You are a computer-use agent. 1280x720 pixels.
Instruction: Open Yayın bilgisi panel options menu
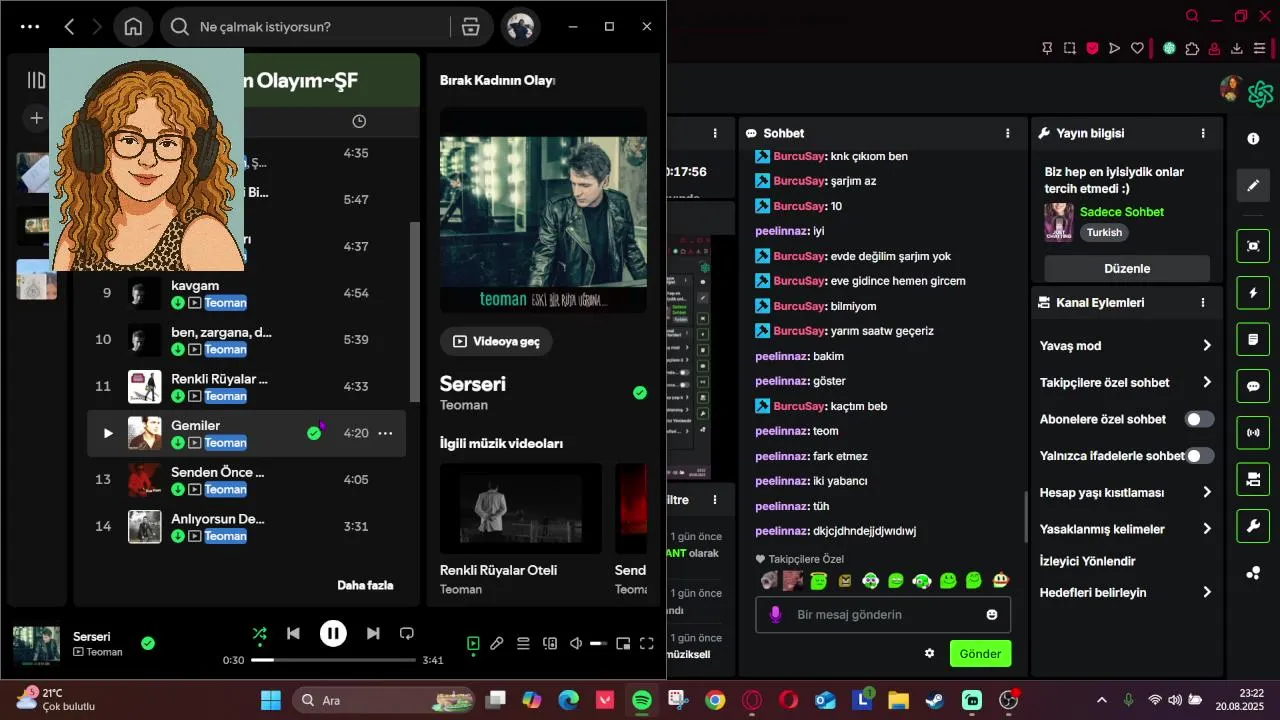tap(1203, 133)
